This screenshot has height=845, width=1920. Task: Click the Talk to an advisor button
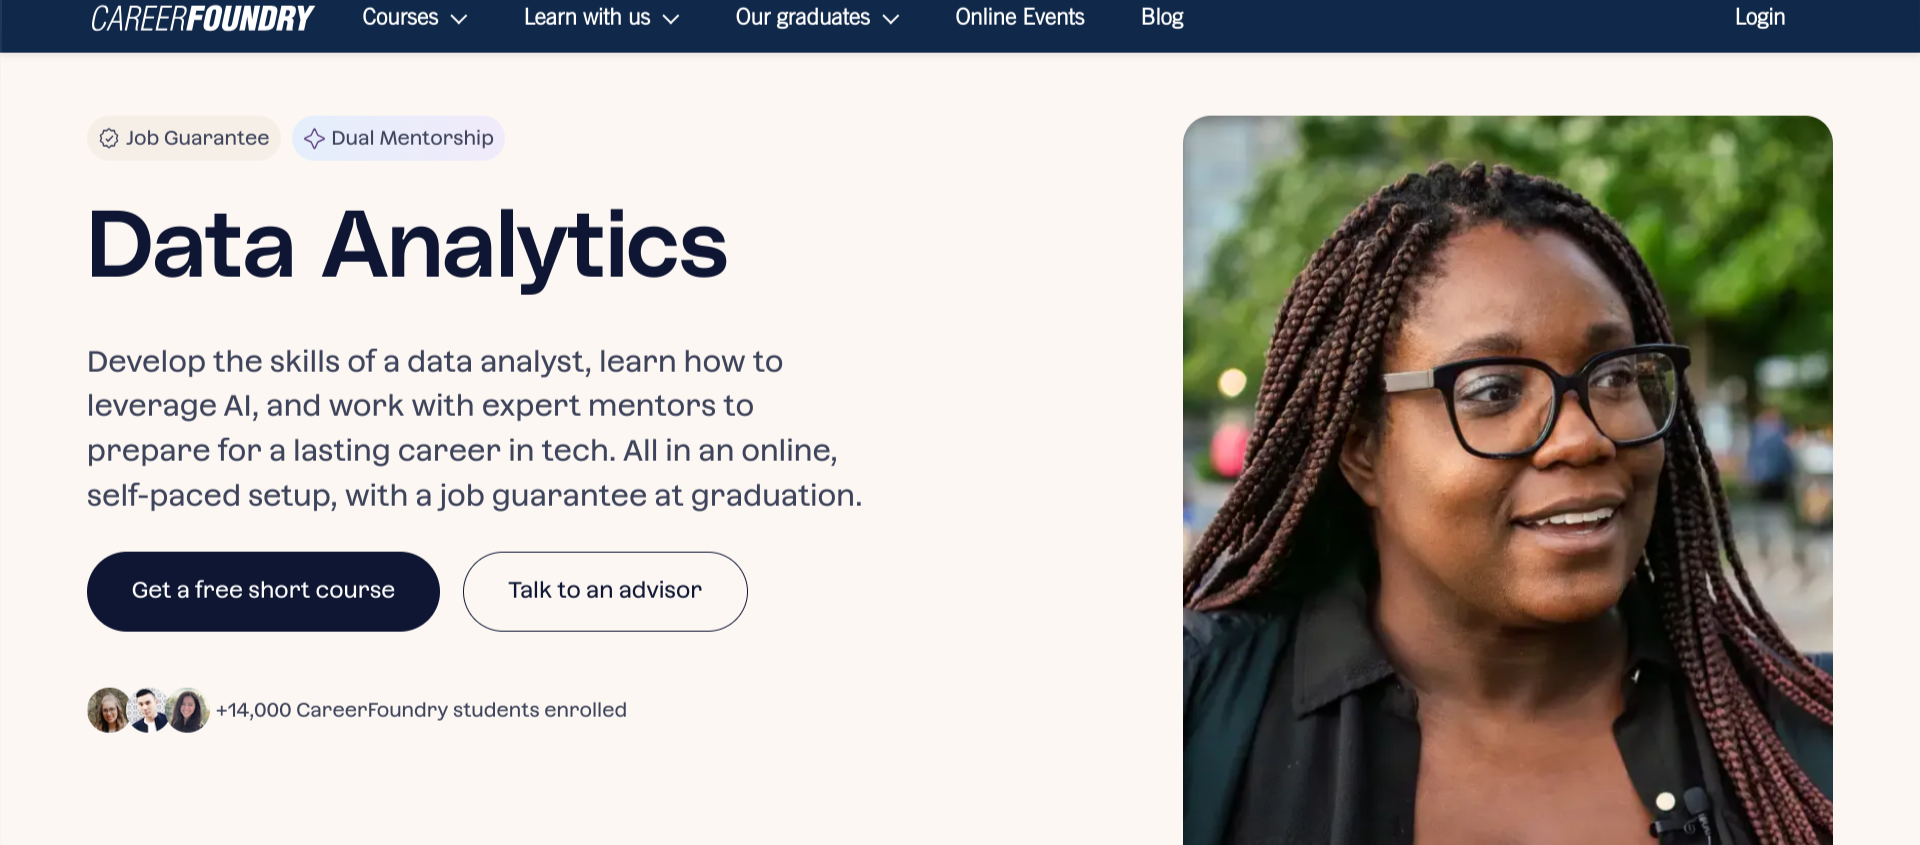pyautogui.click(x=605, y=591)
